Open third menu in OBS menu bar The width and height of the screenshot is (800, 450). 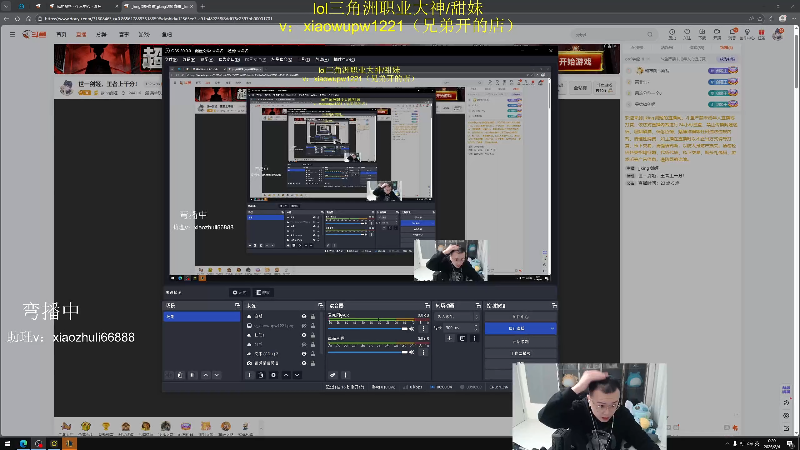pos(207,60)
